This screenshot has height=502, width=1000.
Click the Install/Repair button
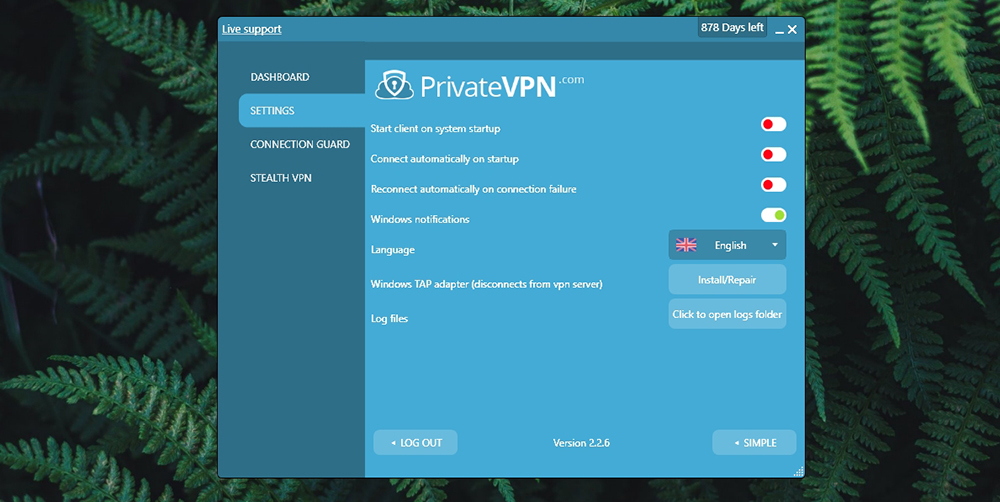[x=727, y=279]
